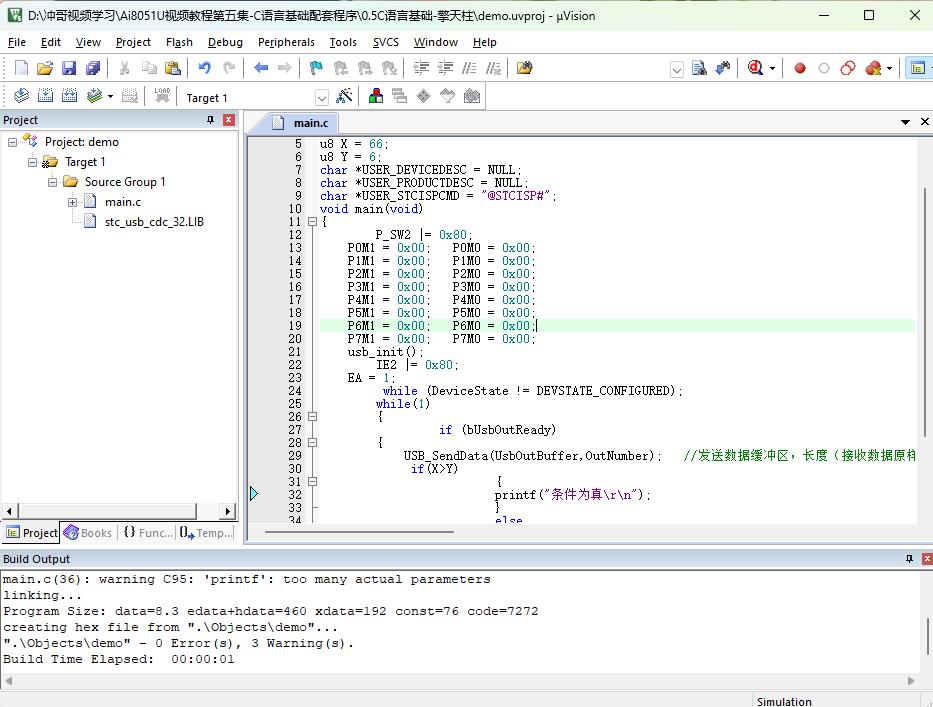933x707 pixels.
Task: Navigate backwards with the blue left arrow
Action: [x=261, y=68]
